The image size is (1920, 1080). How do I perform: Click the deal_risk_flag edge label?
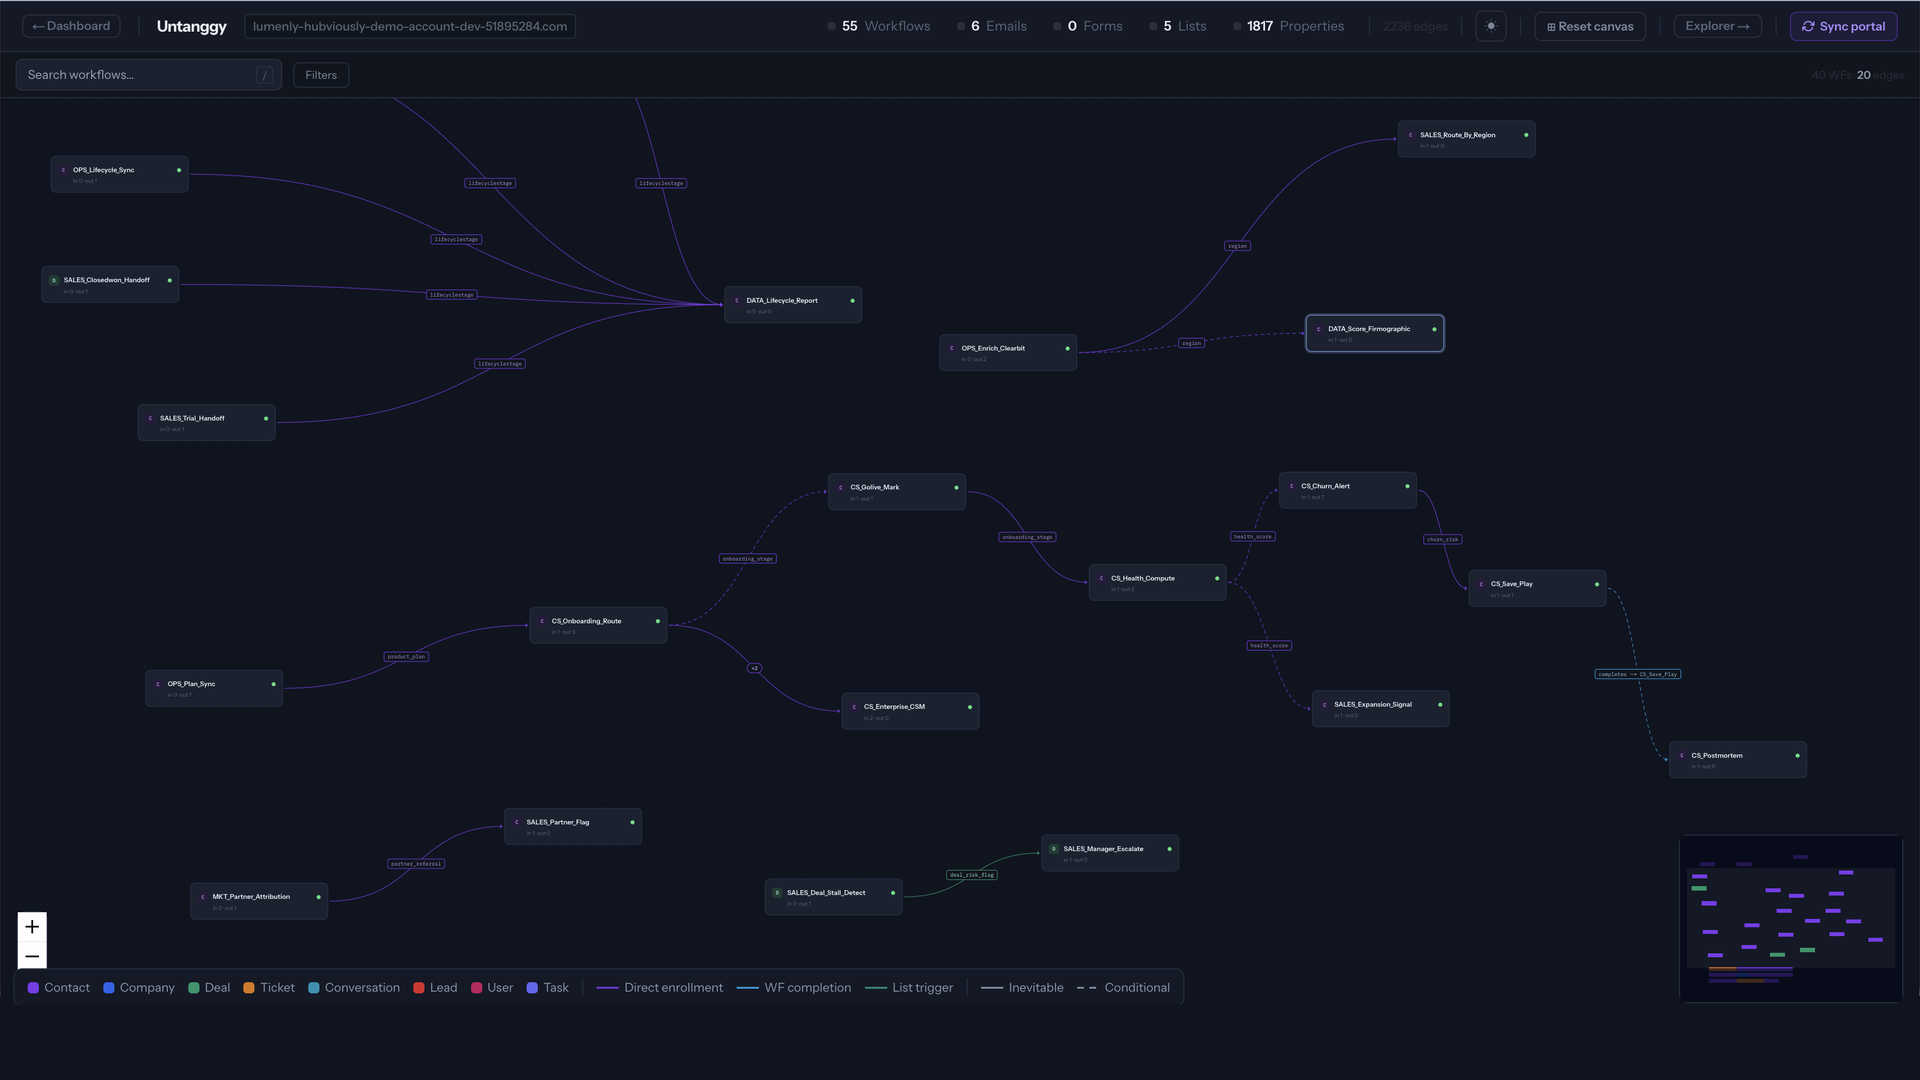pos(972,875)
